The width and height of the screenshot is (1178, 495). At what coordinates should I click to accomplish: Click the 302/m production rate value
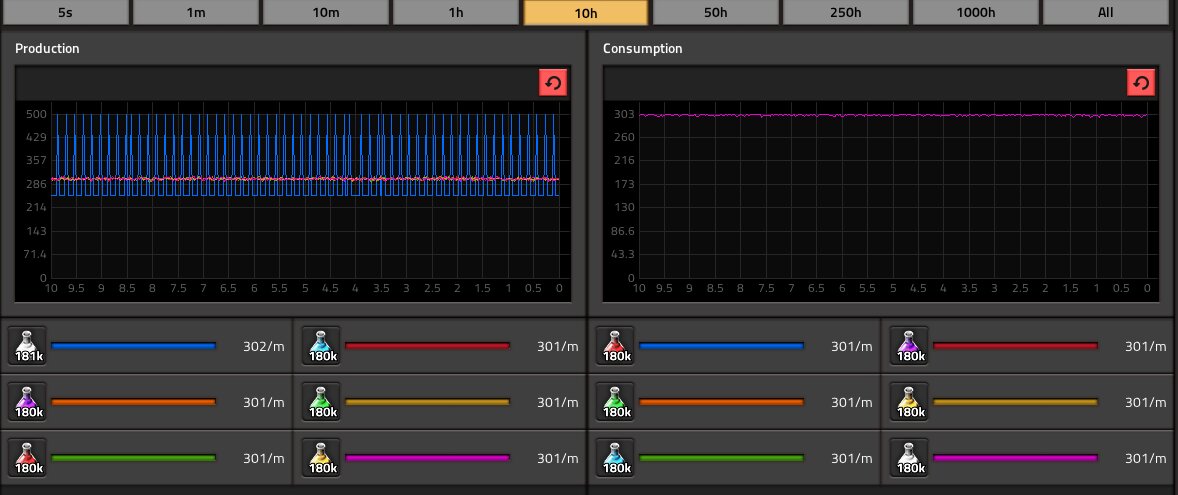[x=264, y=346]
